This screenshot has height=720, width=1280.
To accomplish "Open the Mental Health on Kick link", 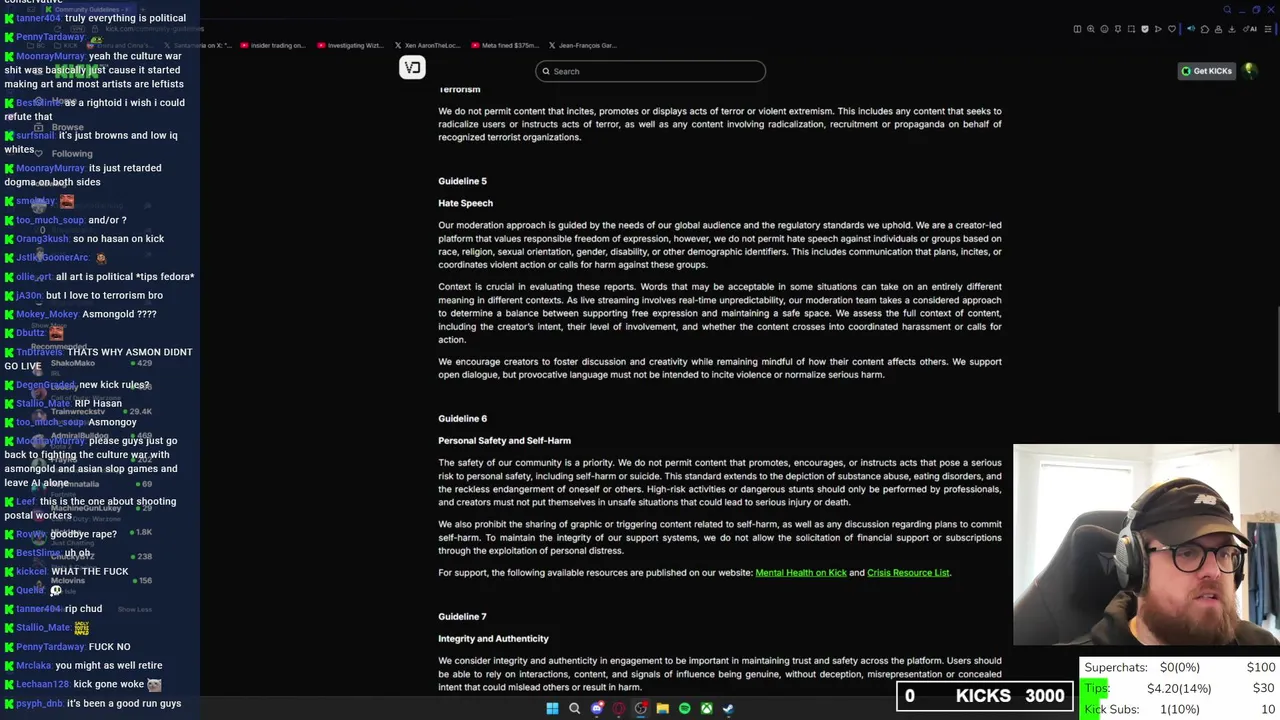I will point(801,573).
